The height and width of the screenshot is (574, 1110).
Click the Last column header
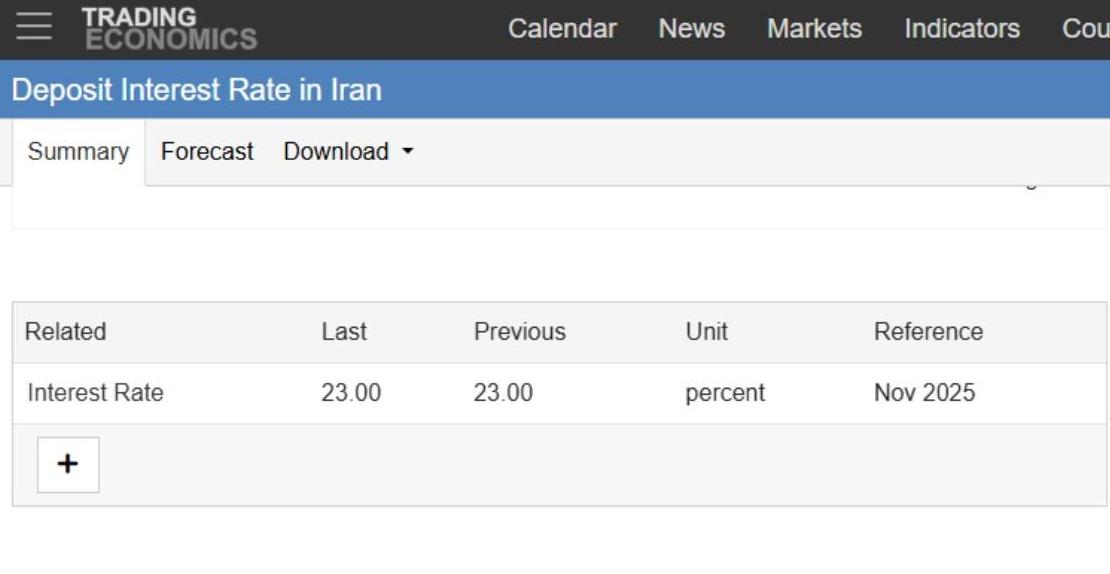tap(344, 332)
